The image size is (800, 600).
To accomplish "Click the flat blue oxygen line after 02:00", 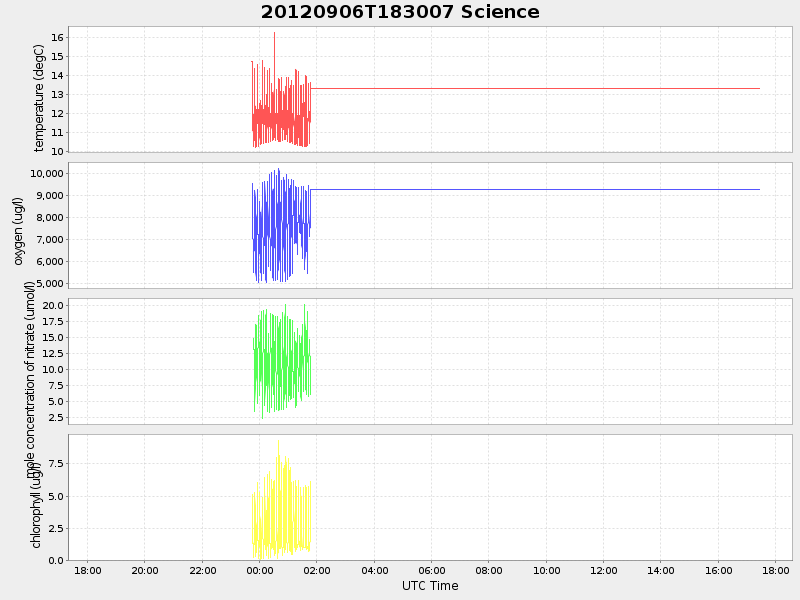I will tap(535, 189).
